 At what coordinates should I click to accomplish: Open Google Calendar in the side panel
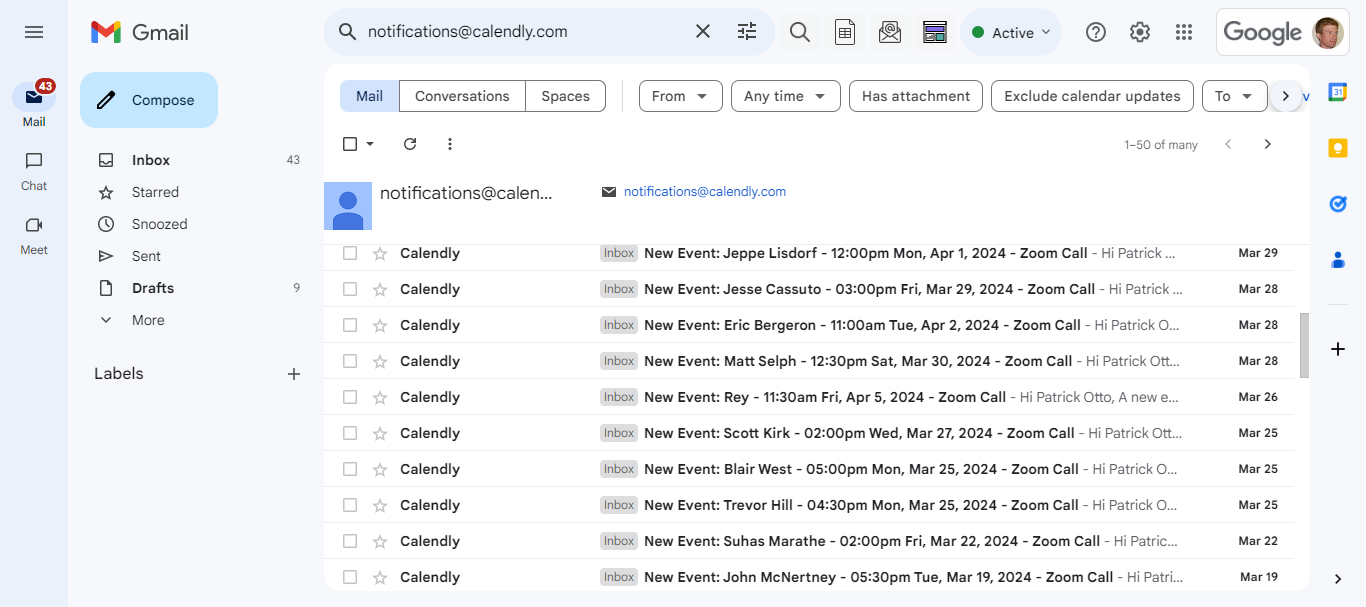(x=1338, y=92)
